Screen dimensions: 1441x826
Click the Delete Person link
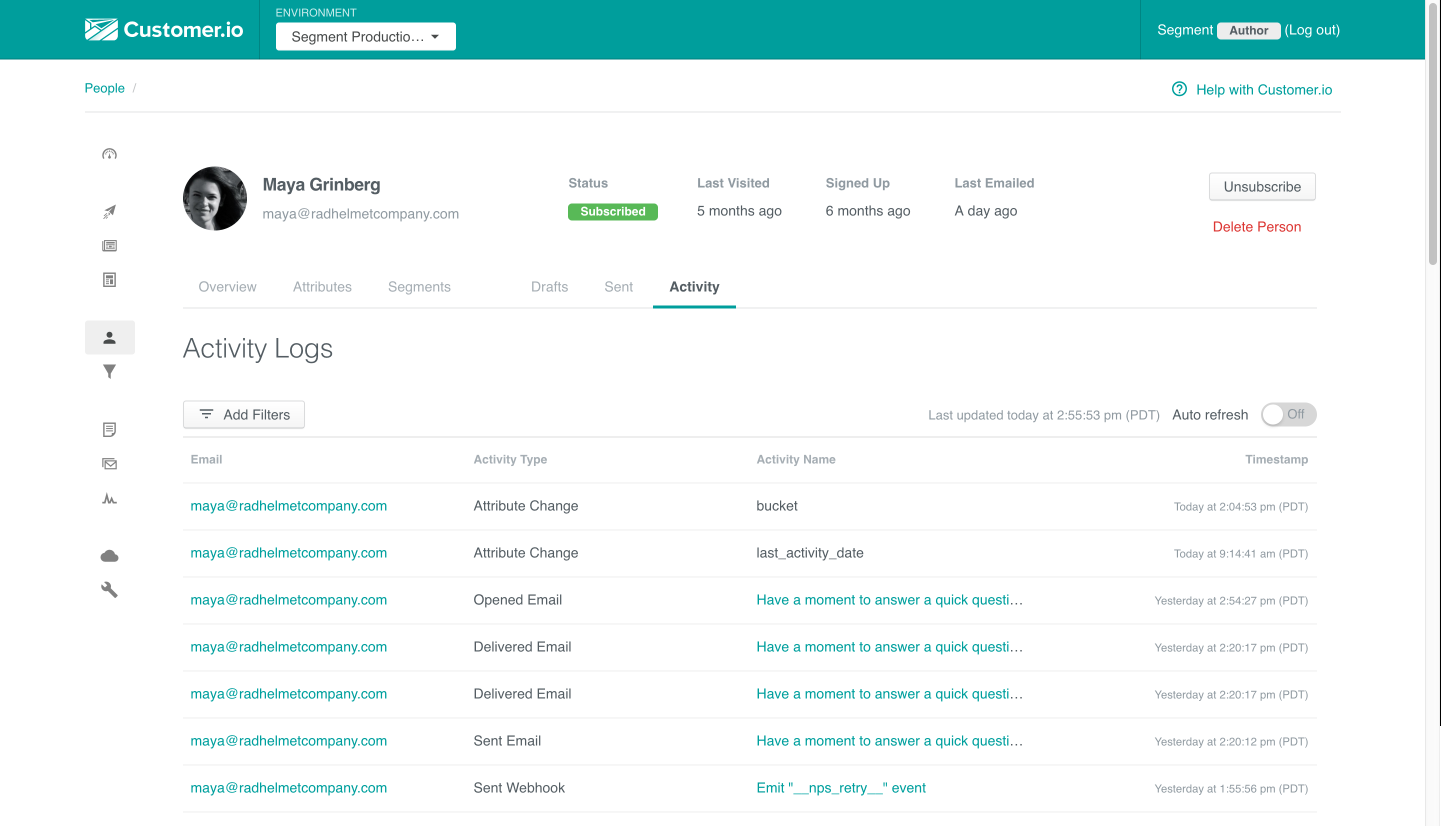(1257, 227)
